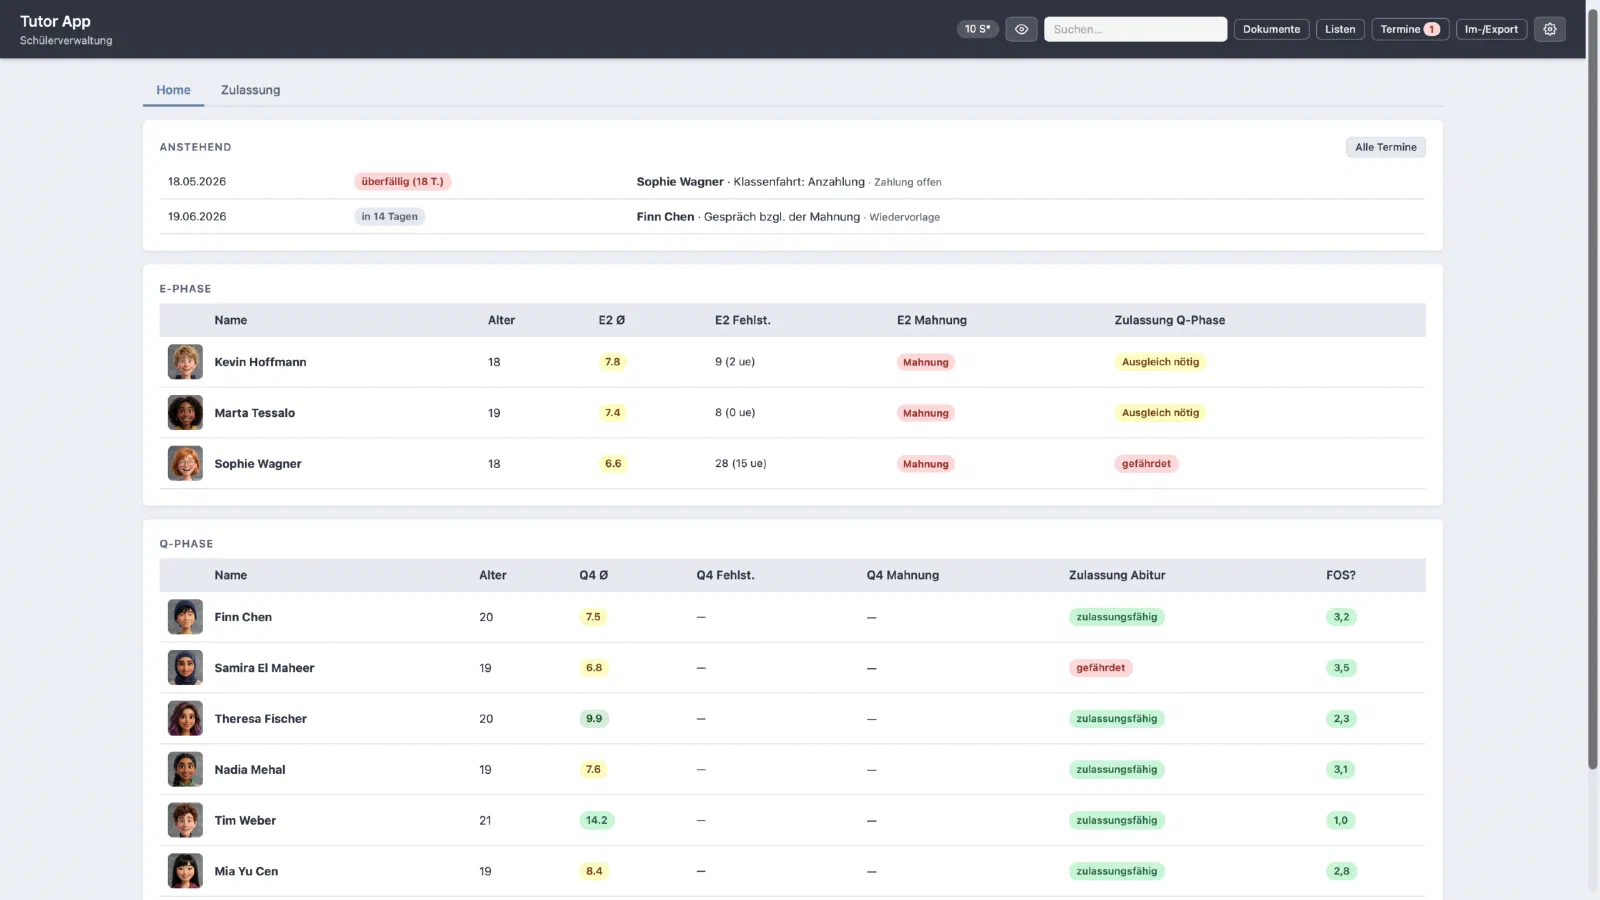Open the settings gear icon

(1550, 29)
